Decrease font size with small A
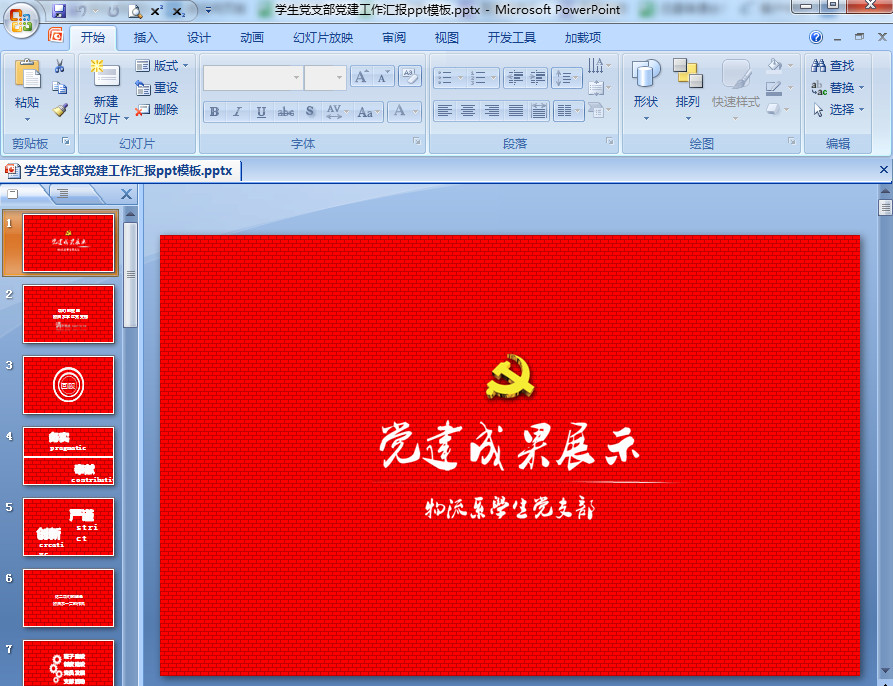 (x=383, y=77)
